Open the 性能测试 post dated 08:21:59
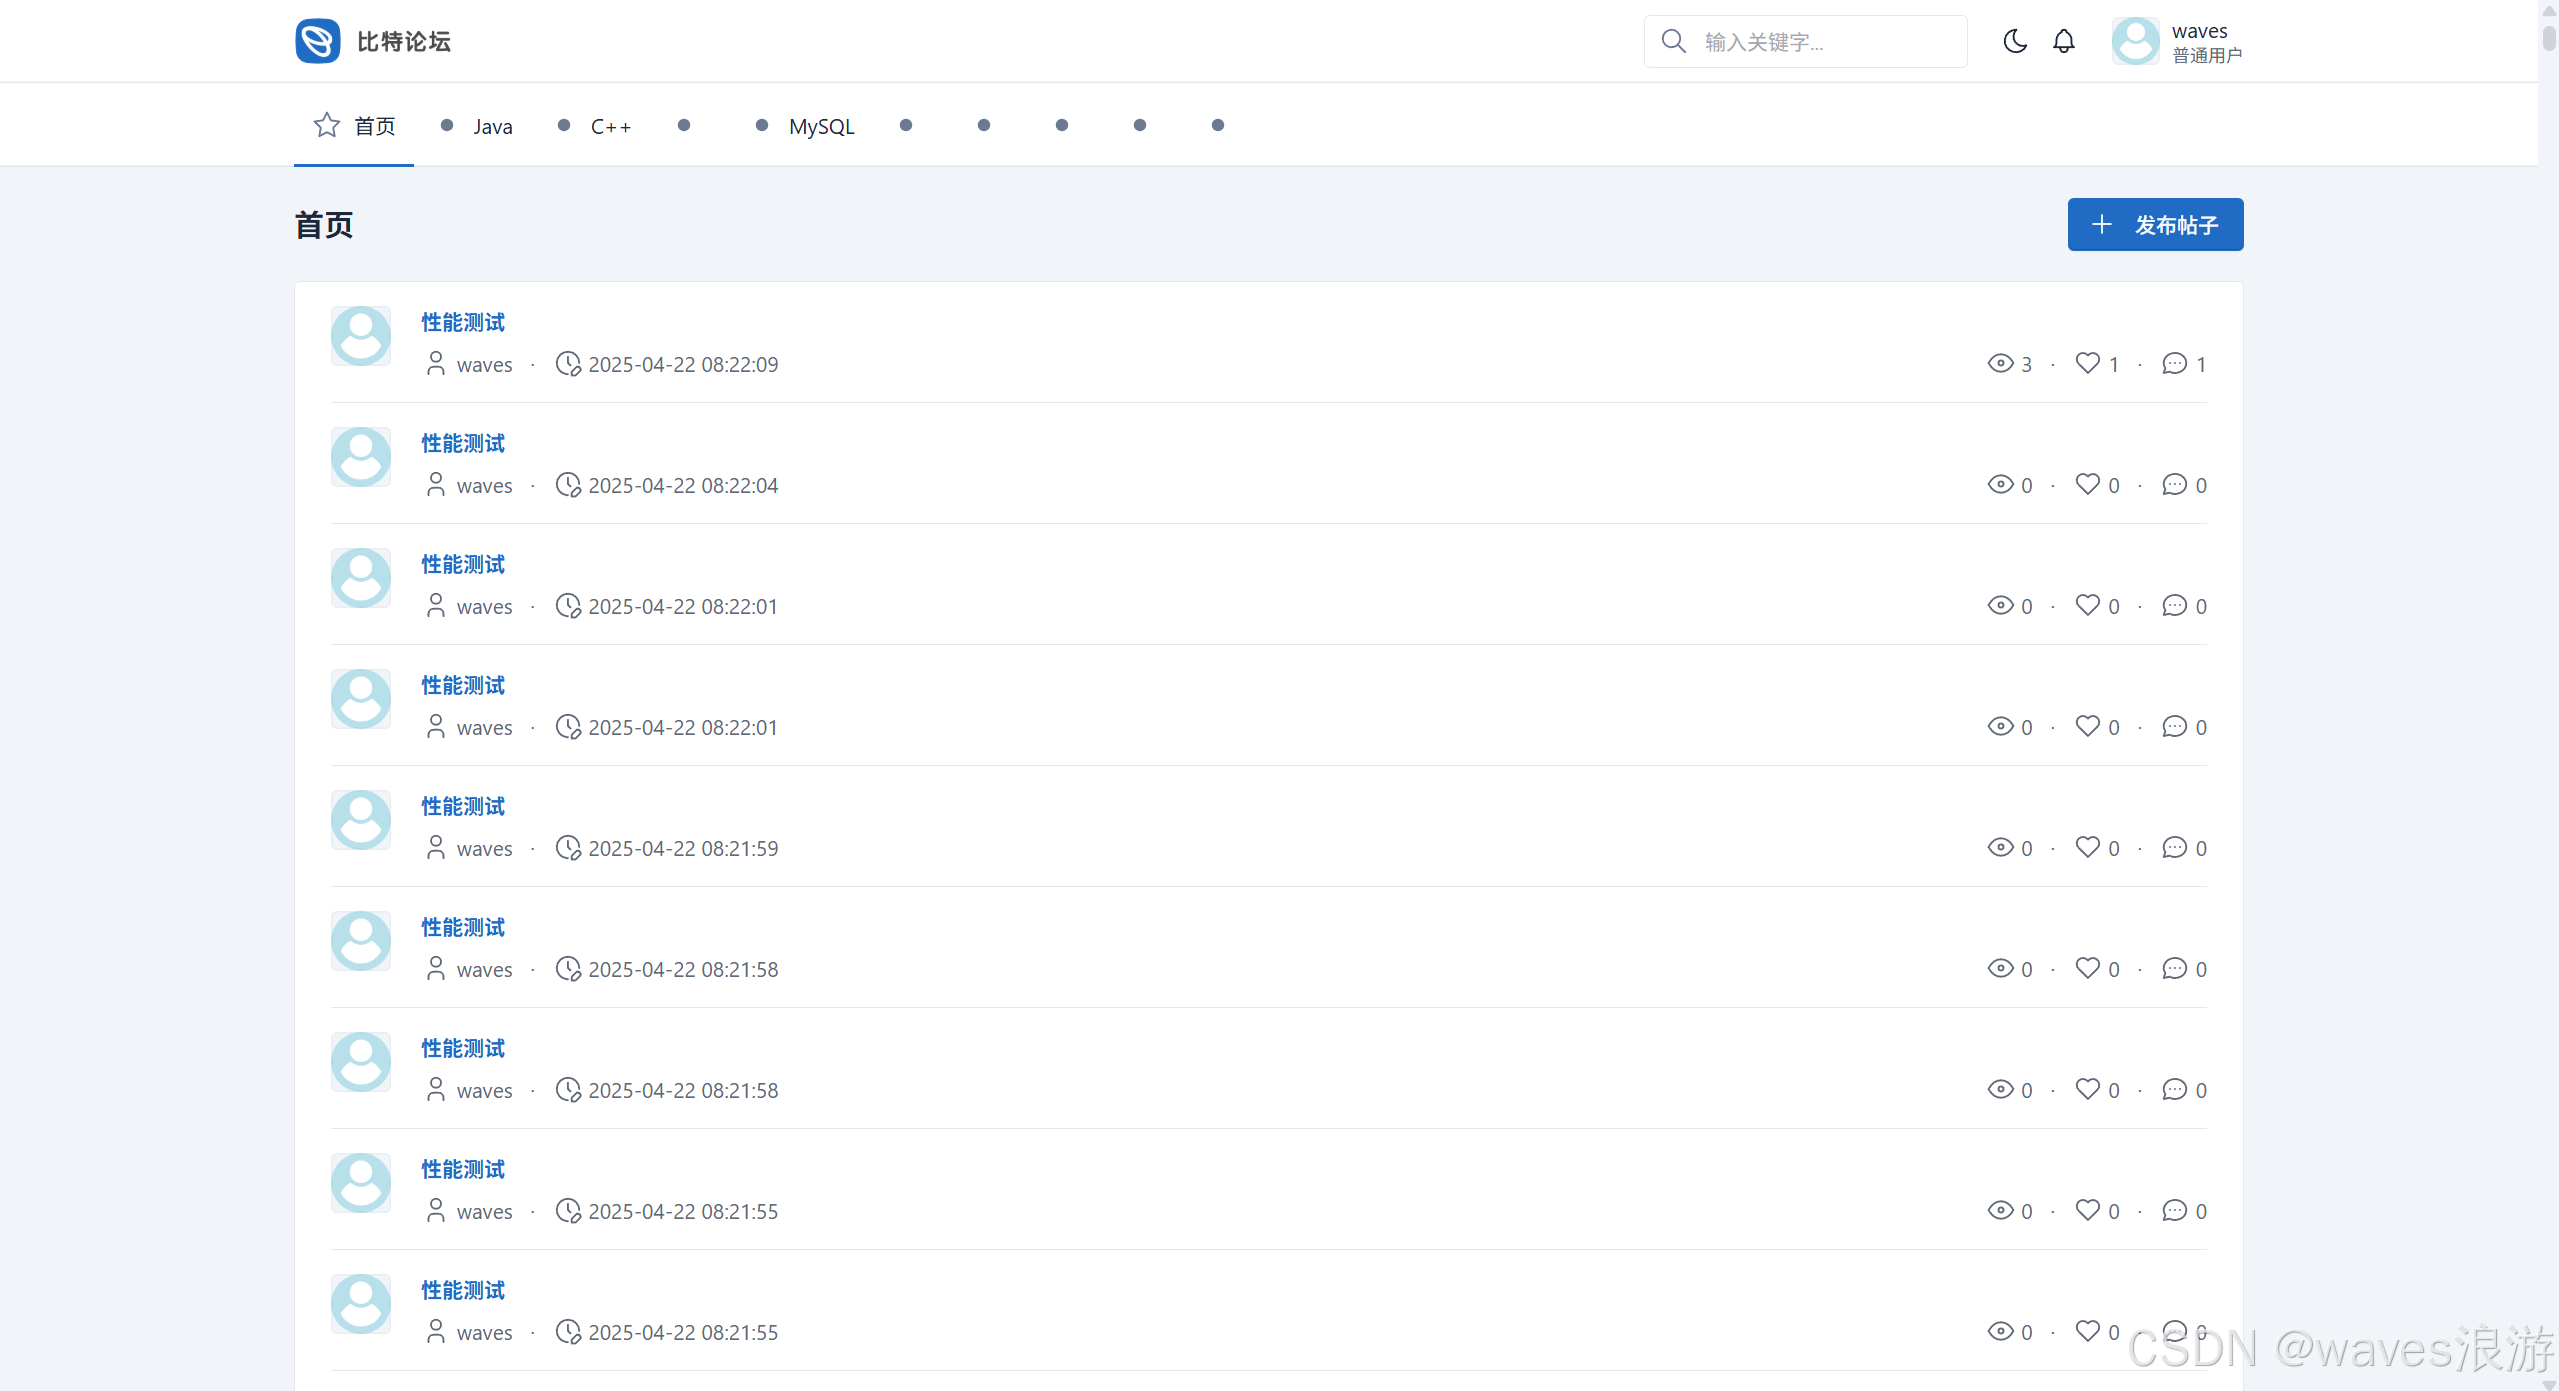 tap(463, 806)
